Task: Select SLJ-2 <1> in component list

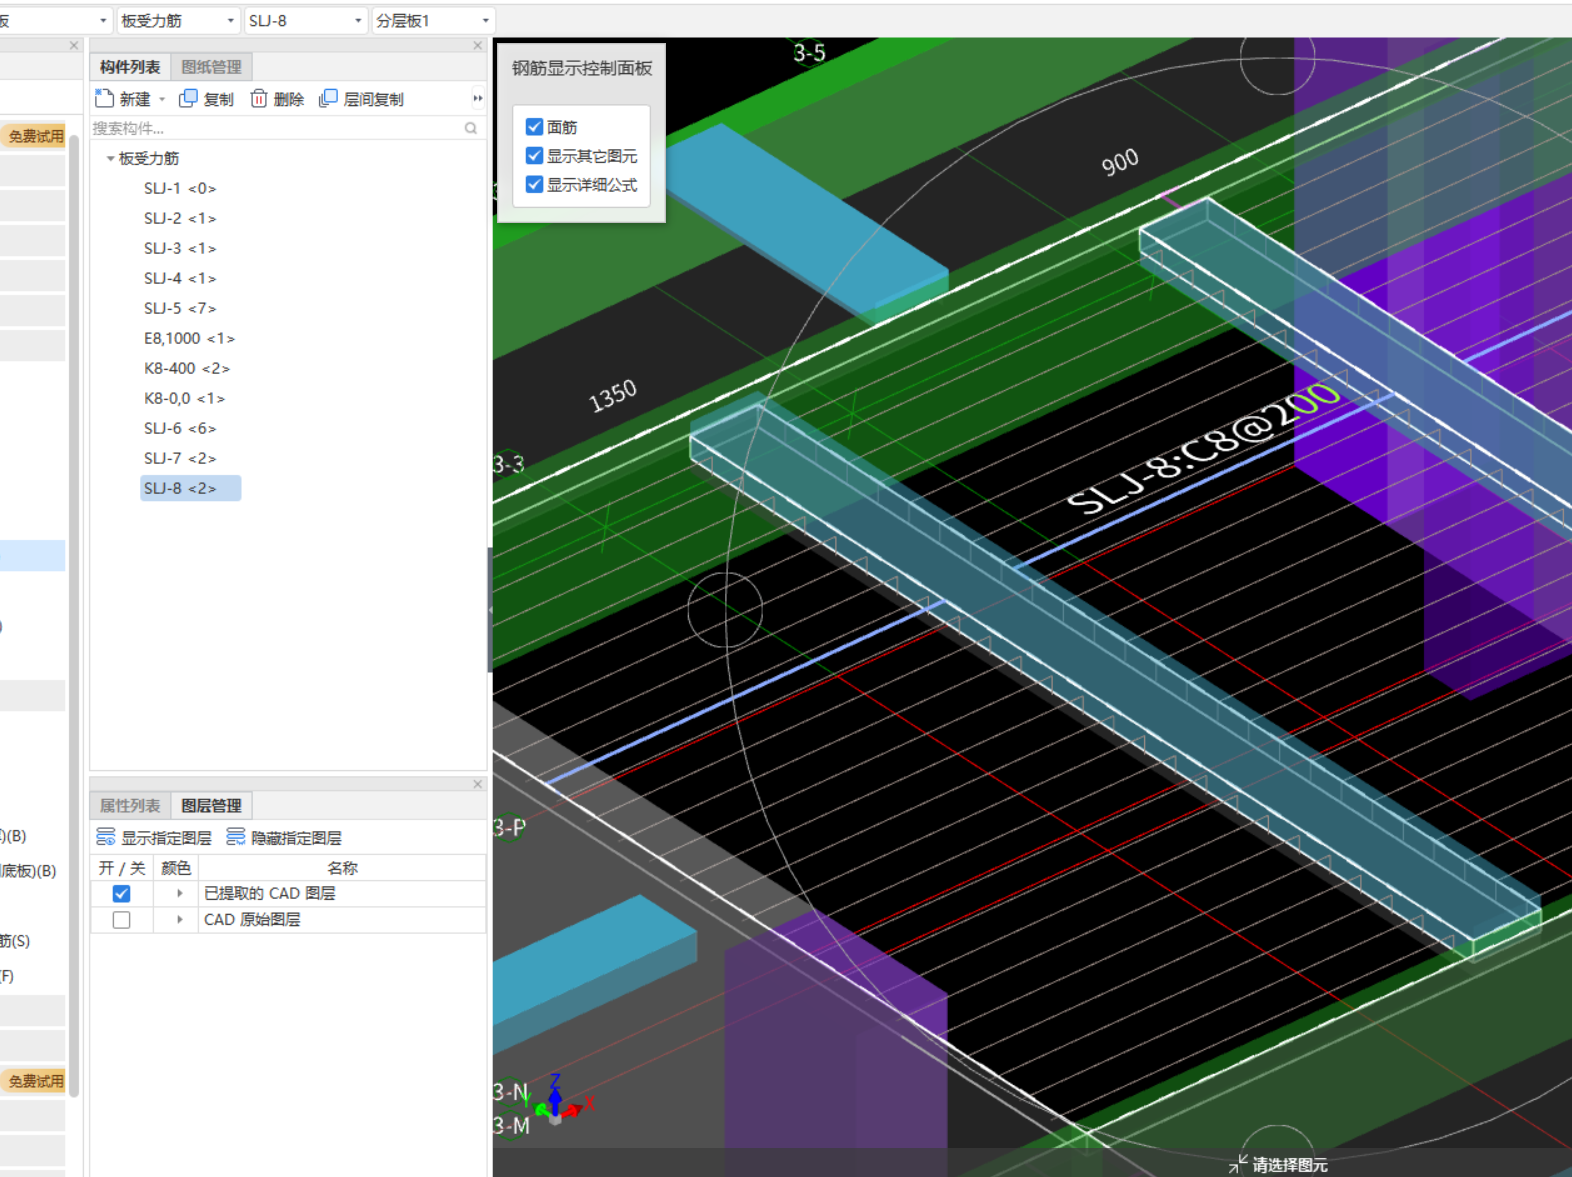Action: coord(180,218)
